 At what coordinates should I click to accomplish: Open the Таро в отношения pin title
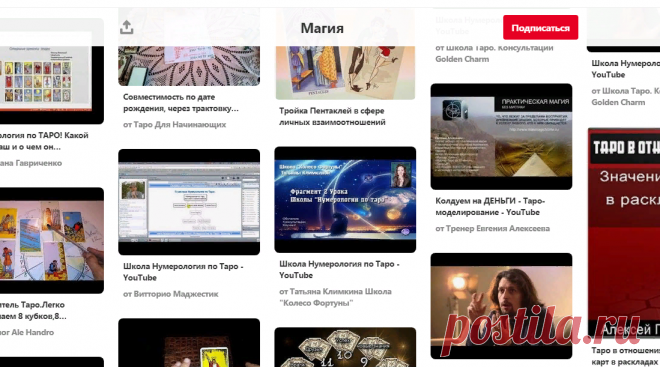click(625, 356)
